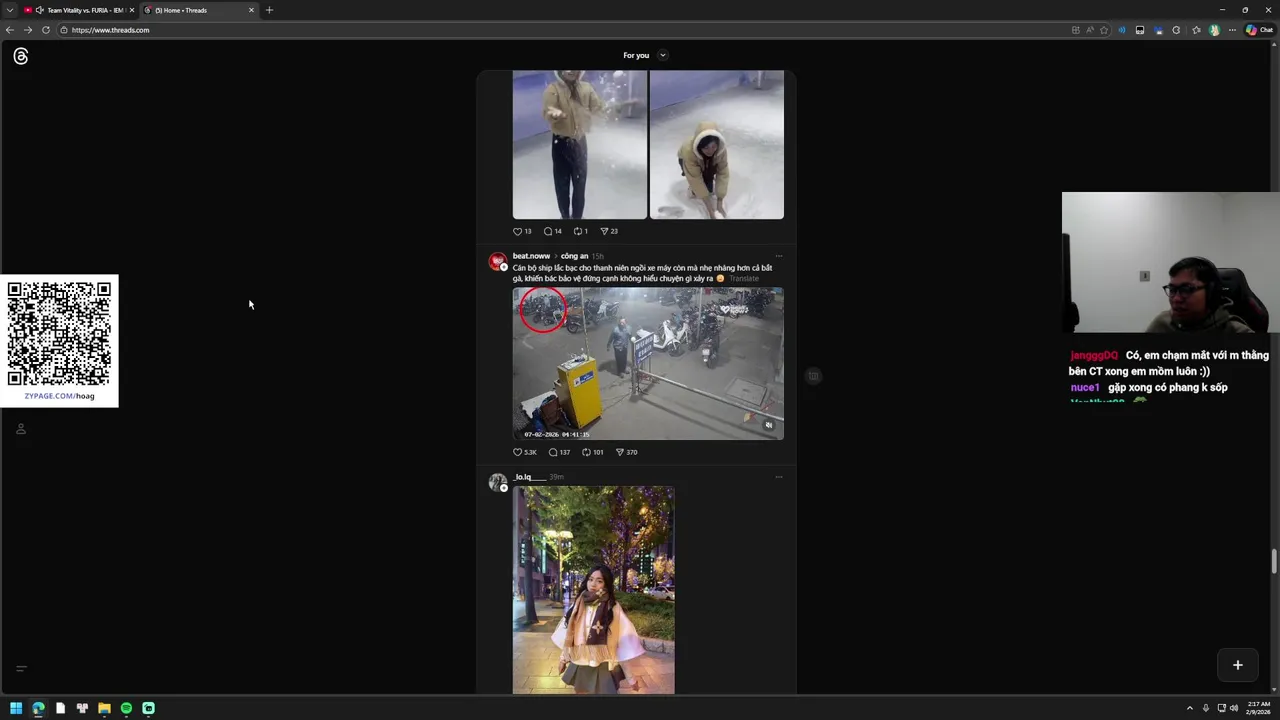Open the Favorites list toolbar icon

pyautogui.click(x=1196, y=30)
